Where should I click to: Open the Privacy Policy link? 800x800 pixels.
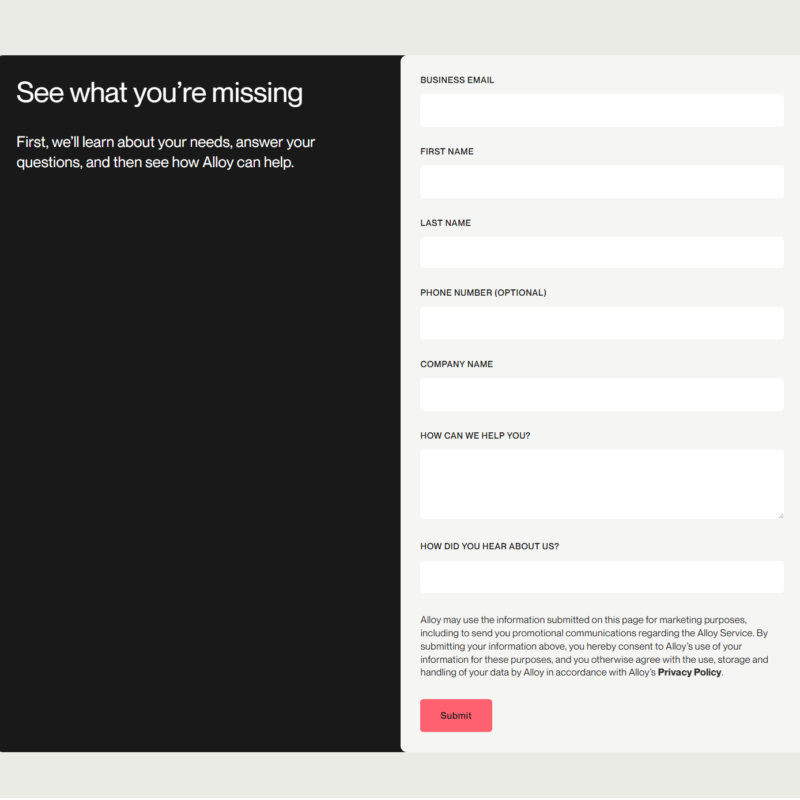pyautogui.click(x=689, y=673)
